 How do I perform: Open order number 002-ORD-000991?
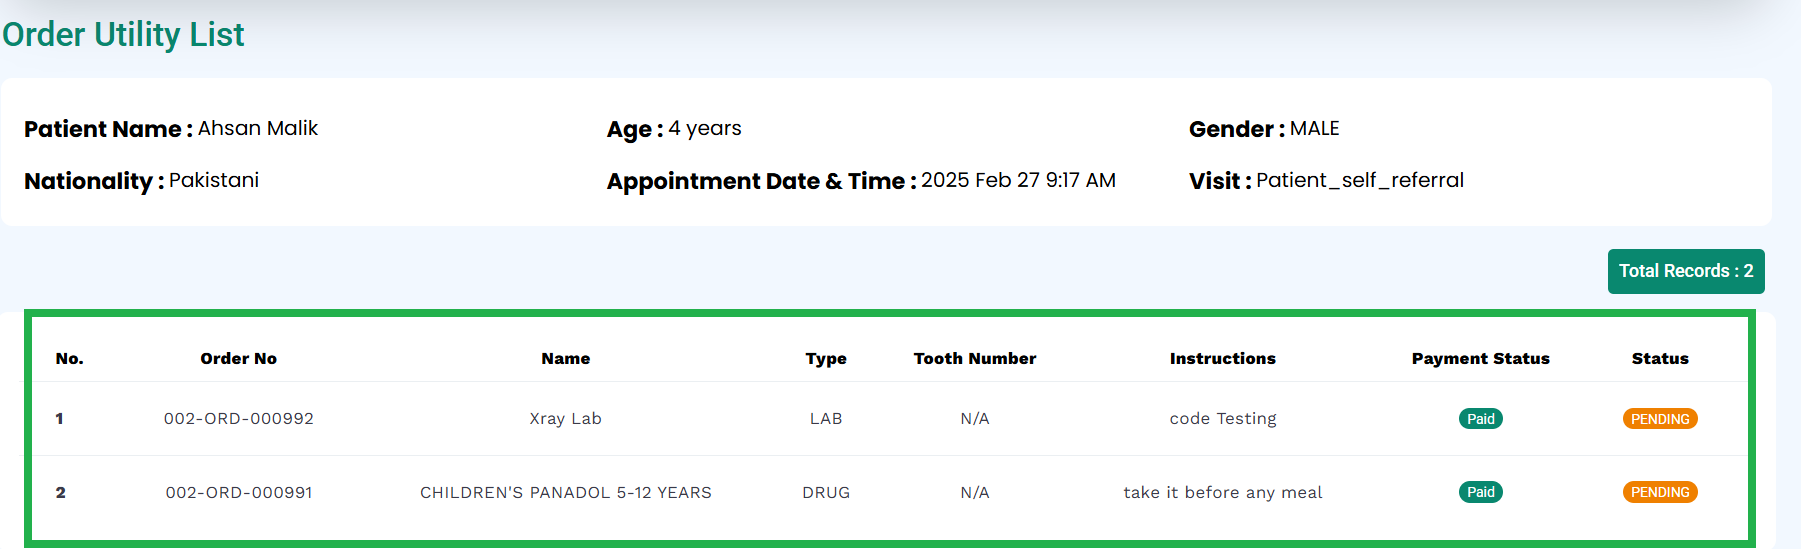(239, 492)
